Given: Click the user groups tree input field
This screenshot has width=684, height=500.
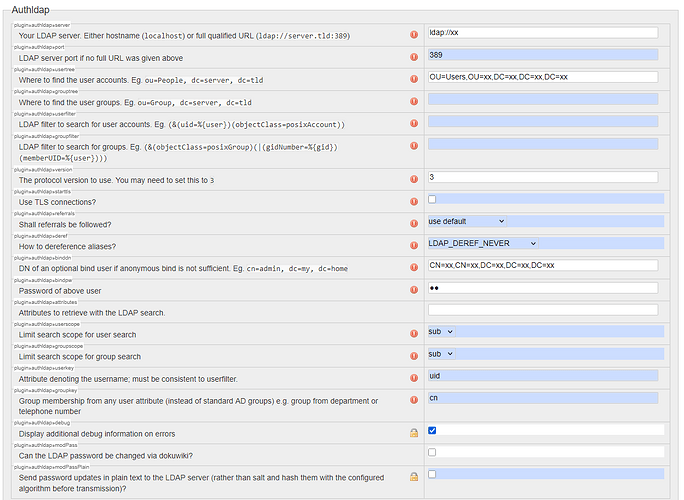Looking at the screenshot, I should click(542, 99).
